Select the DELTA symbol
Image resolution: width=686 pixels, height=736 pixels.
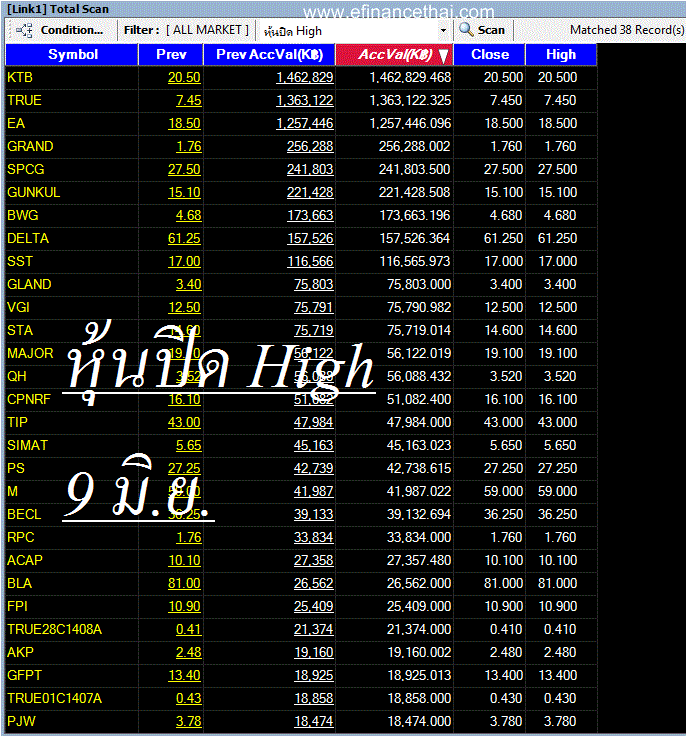(28, 238)
